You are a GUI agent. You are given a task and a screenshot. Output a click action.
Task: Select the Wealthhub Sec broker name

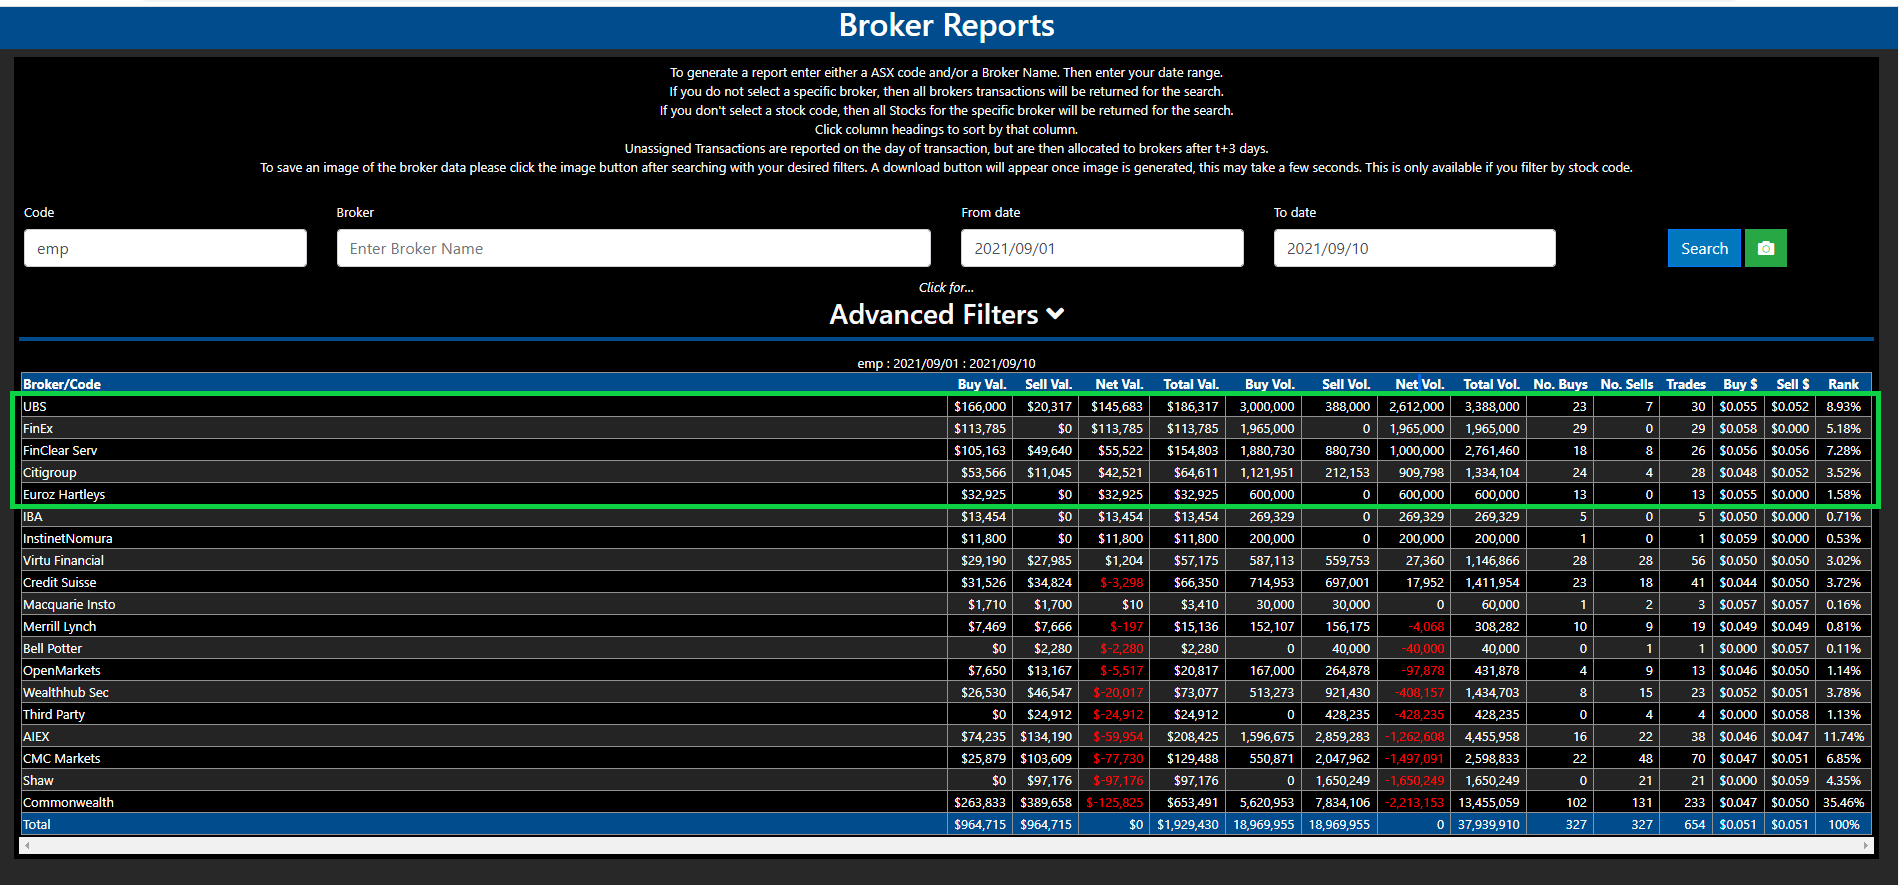(66, 692)
